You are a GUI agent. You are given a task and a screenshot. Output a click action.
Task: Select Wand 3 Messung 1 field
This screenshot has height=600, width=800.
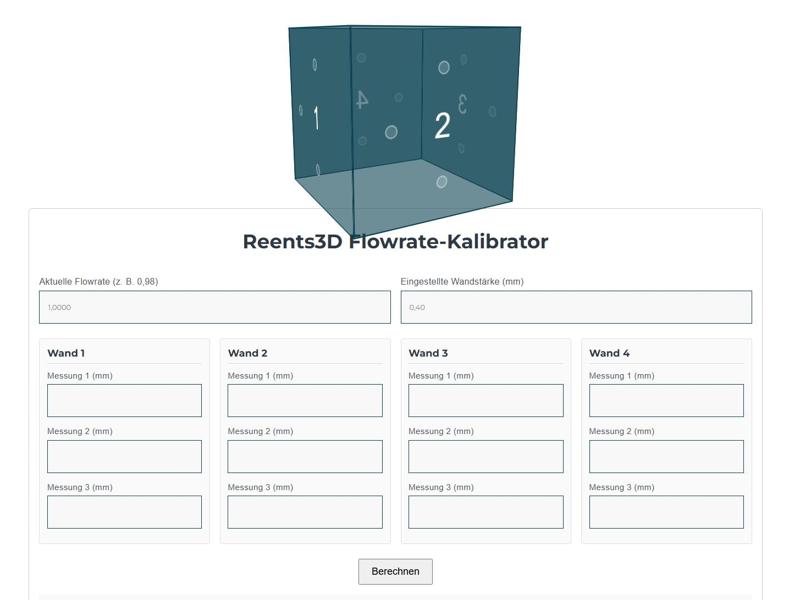click(486, 401)
